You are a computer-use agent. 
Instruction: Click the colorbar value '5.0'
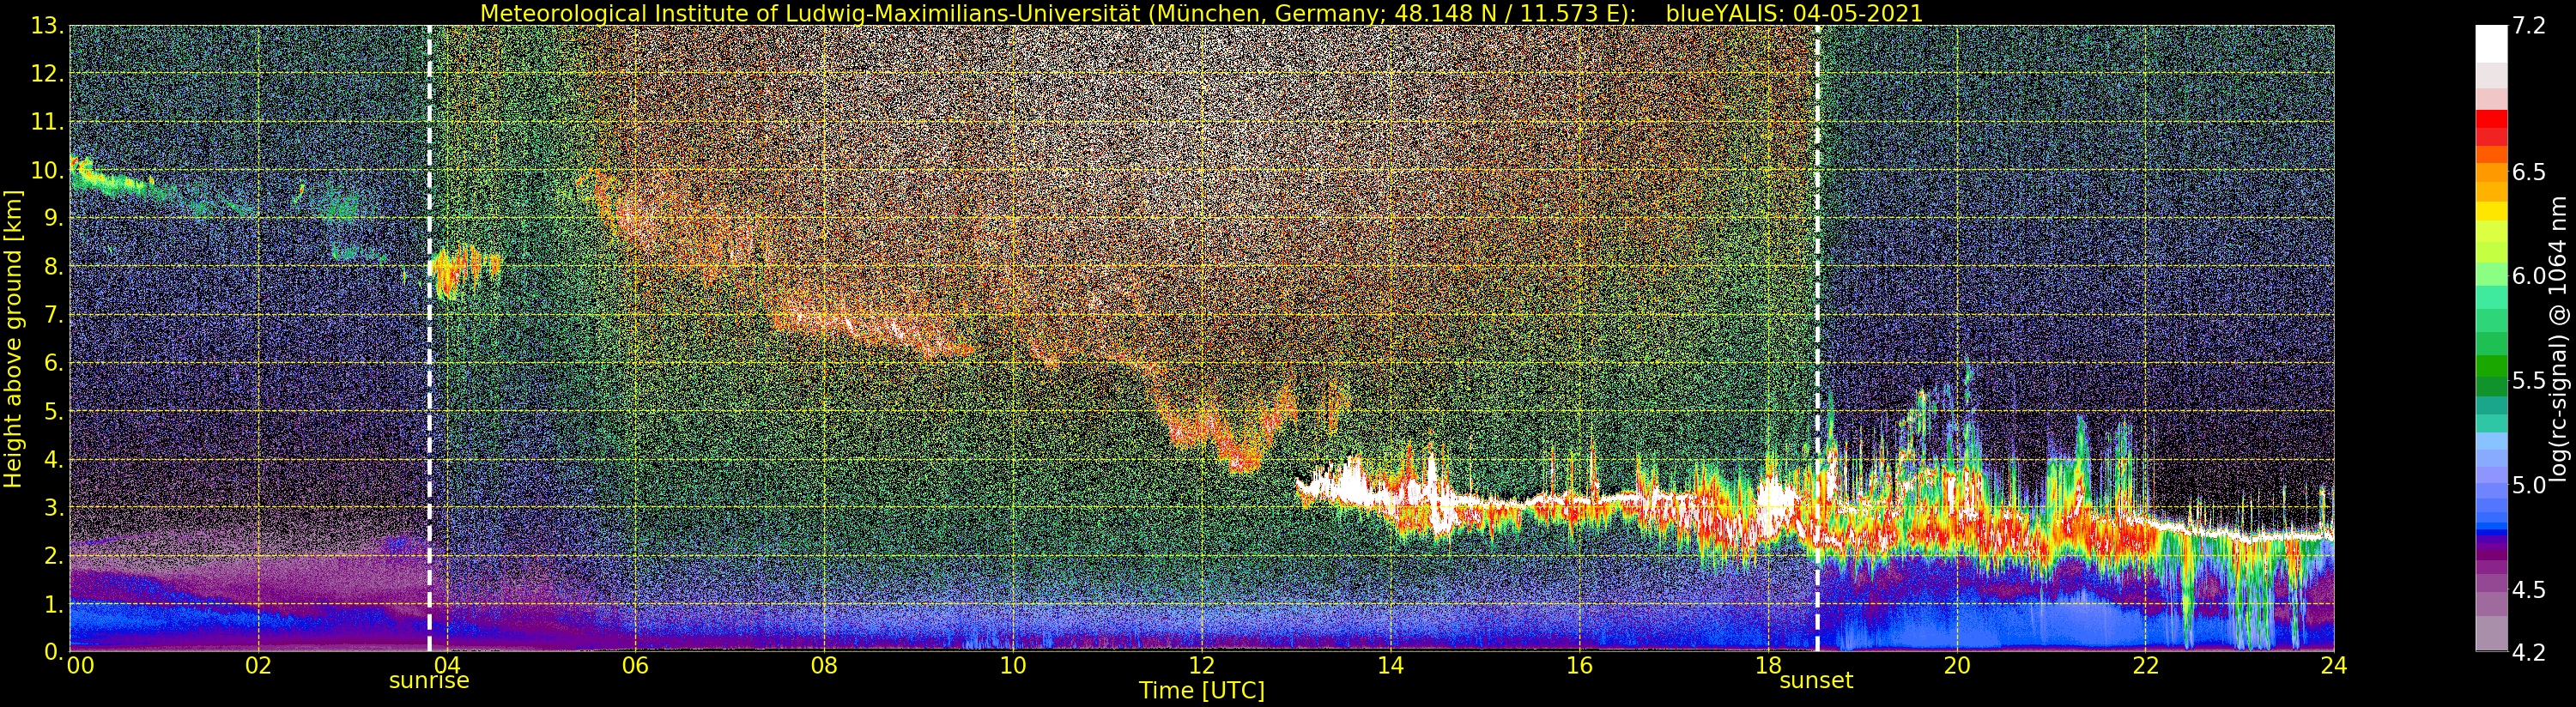[2529, 485]
